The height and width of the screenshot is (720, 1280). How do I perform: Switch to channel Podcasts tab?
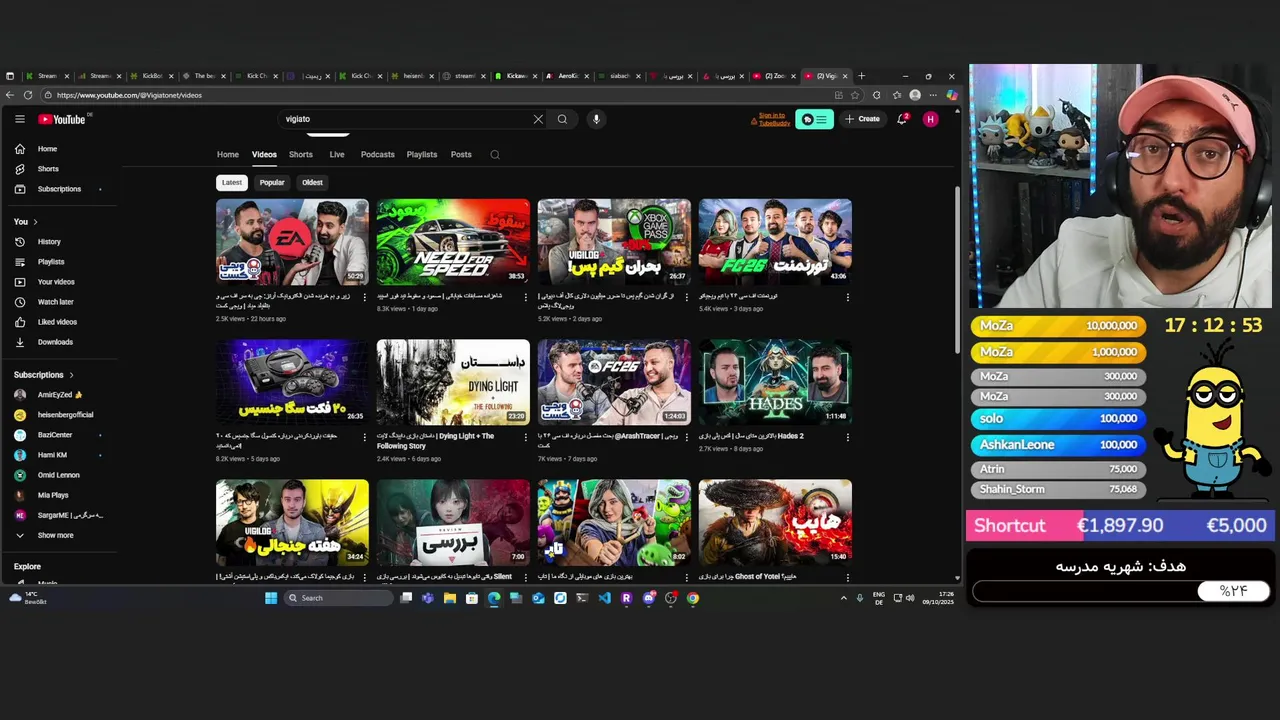(x=377, y=155)
